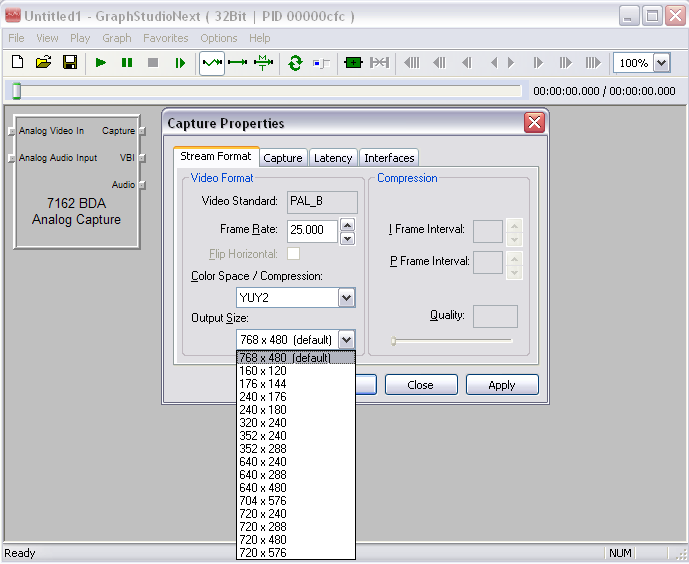Click the Apply button
Screen dimensions: 689x564
[502, 385]
